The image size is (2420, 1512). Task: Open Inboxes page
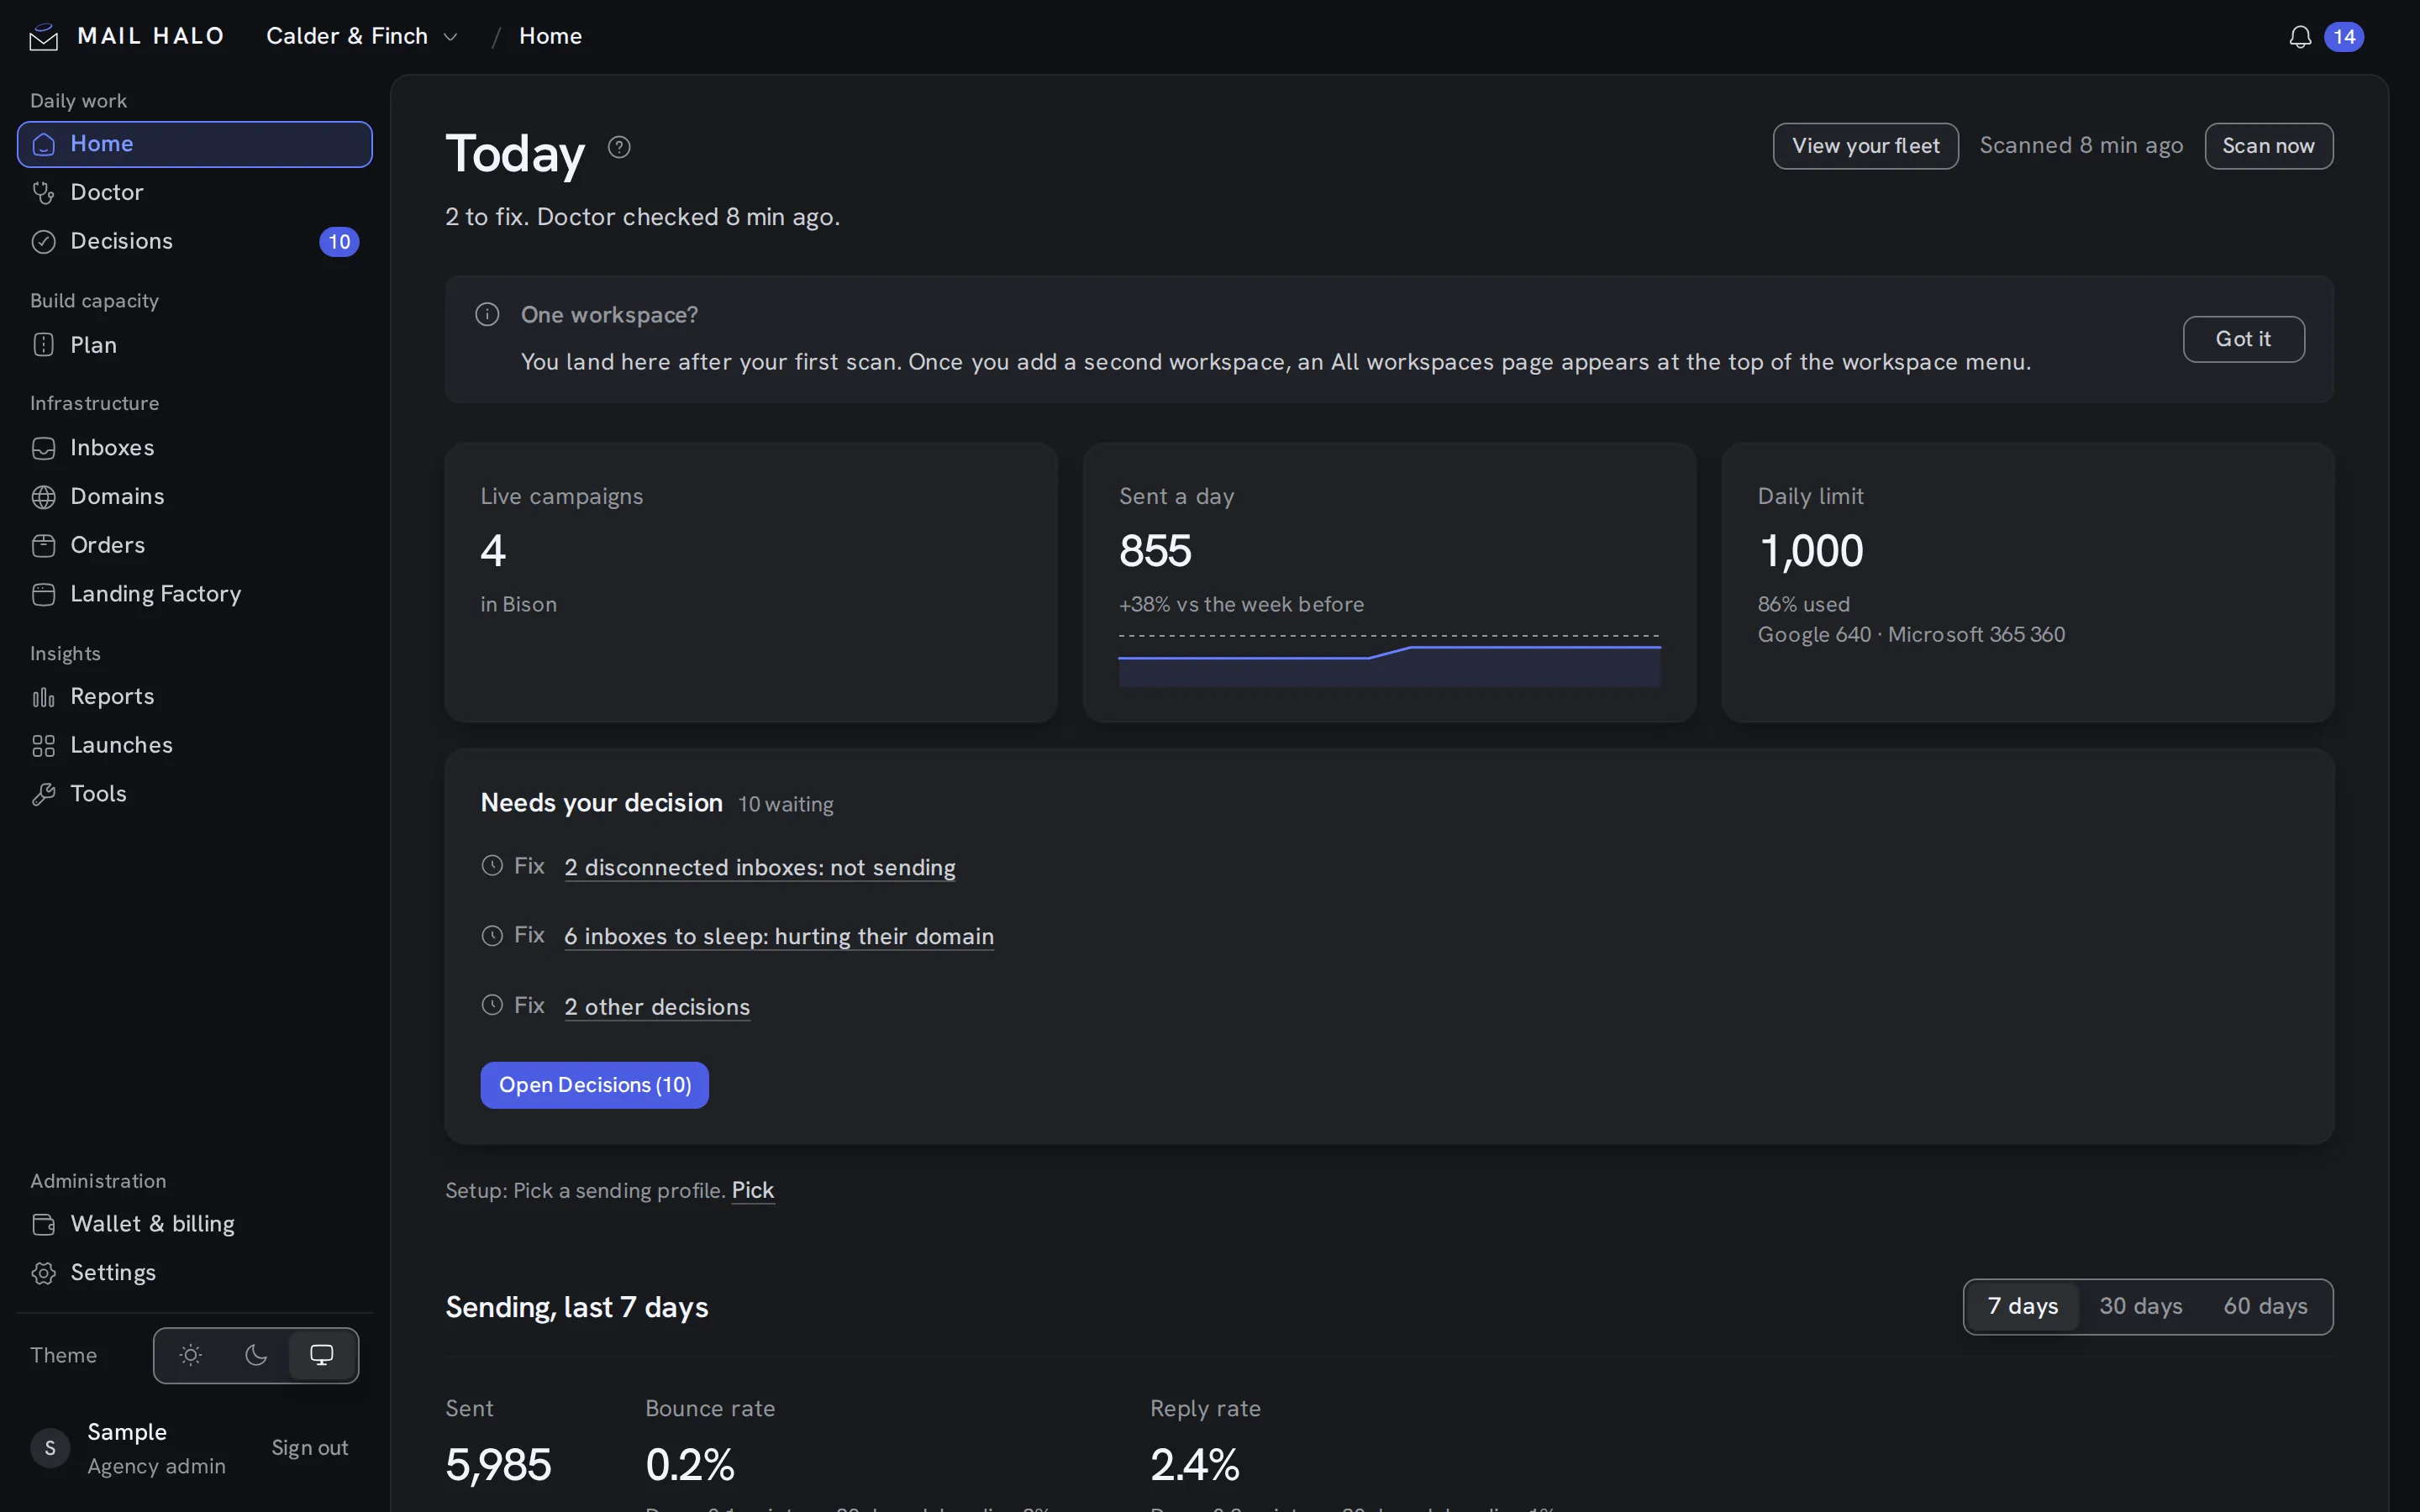pyautogui.click(x=195, y=448)
